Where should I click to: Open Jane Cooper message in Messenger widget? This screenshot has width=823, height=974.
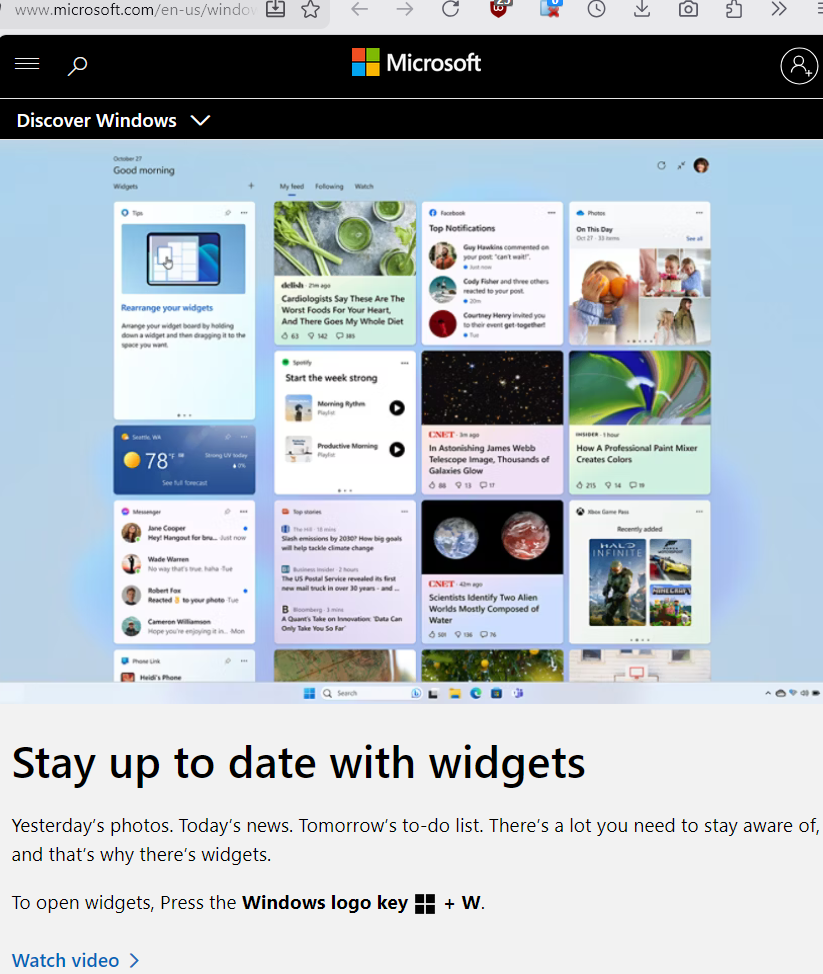point(184,532)
